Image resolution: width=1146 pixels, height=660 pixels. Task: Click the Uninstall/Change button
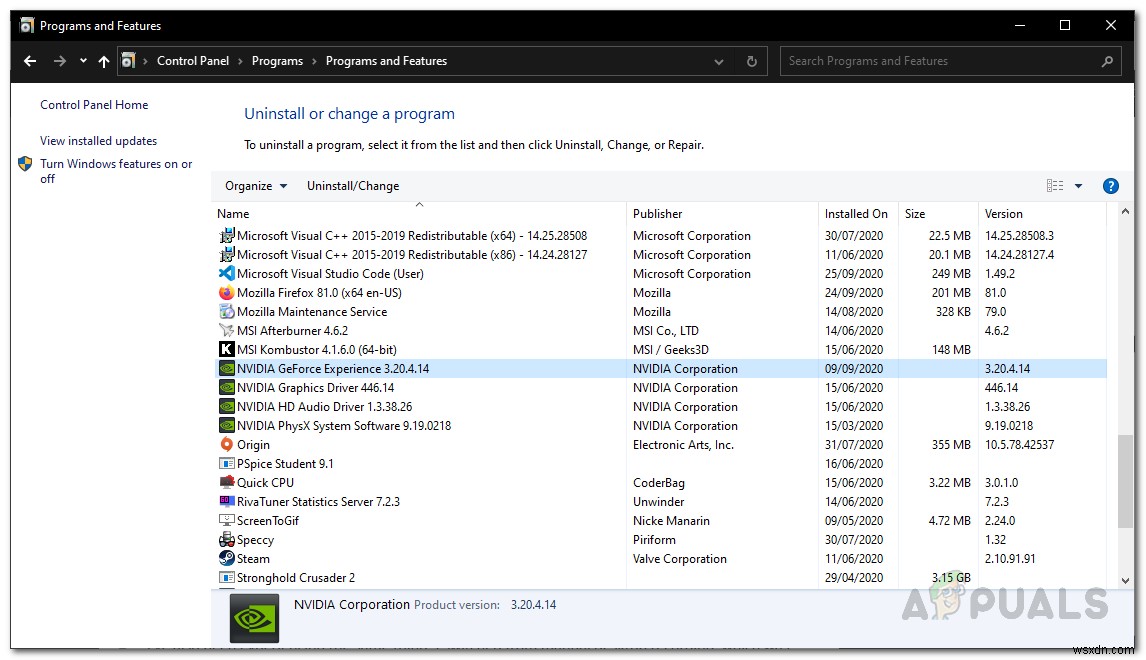coord(353,185)
